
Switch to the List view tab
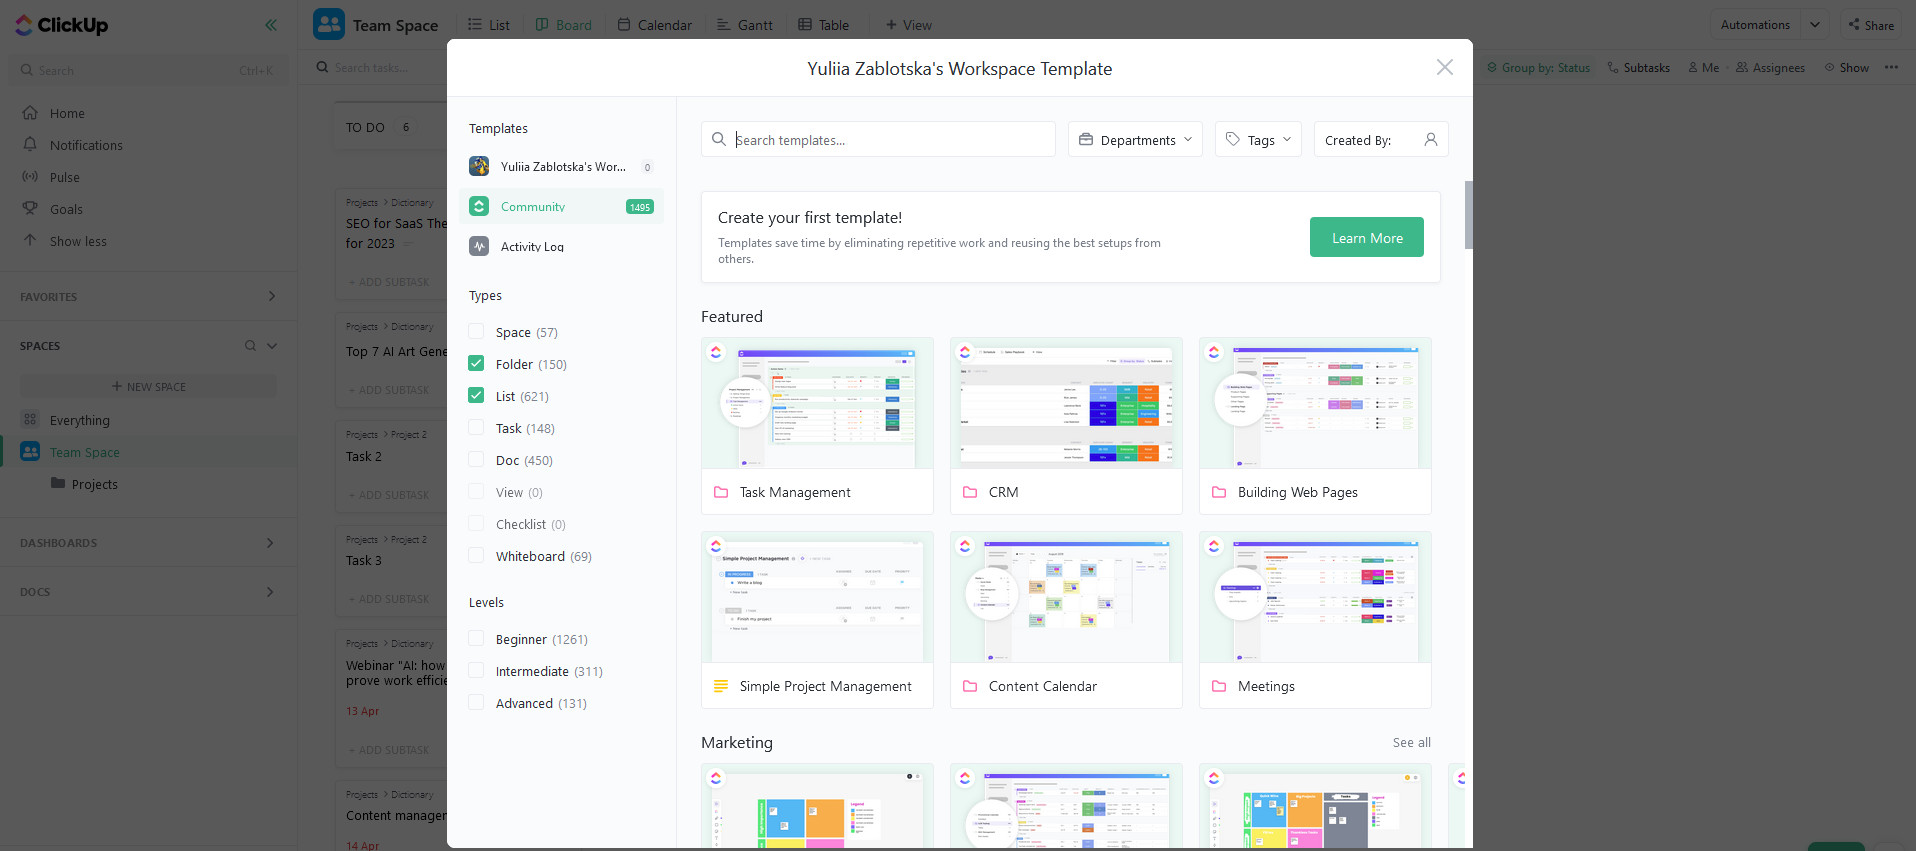488,25
